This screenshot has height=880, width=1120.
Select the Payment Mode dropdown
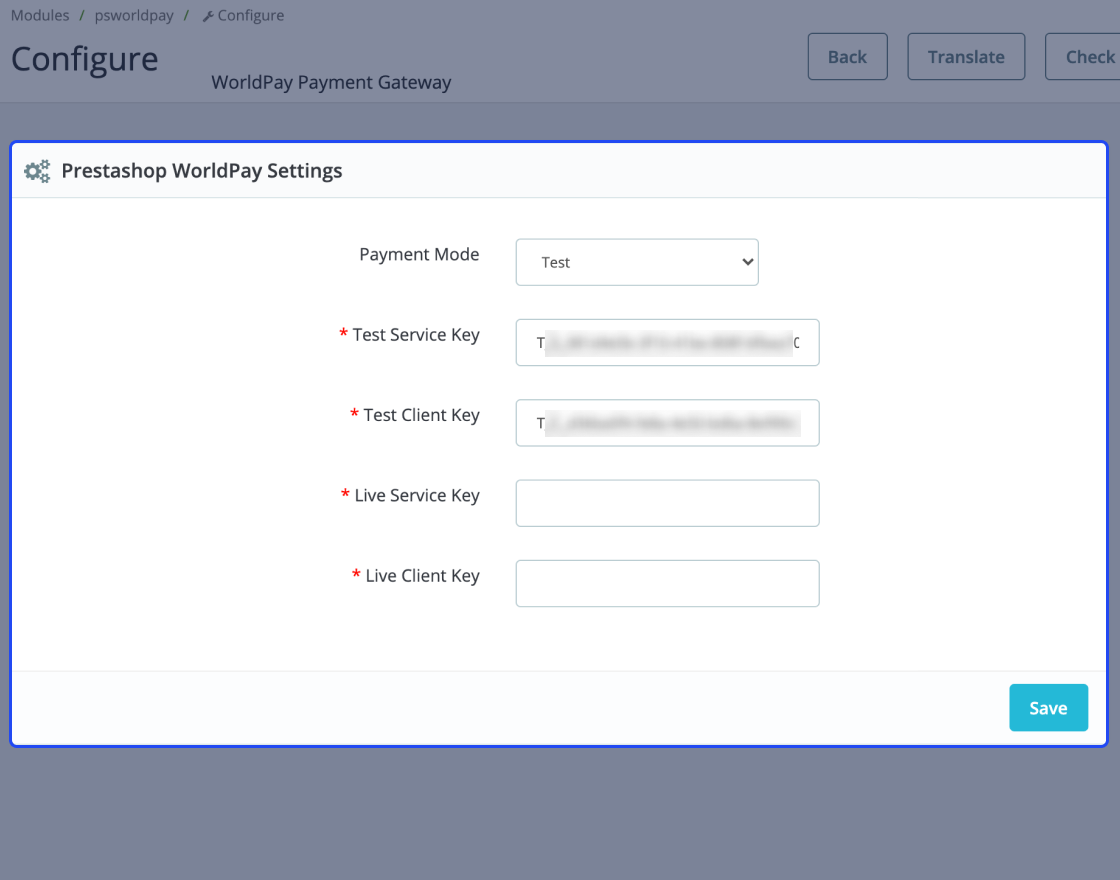coord(637,261)
